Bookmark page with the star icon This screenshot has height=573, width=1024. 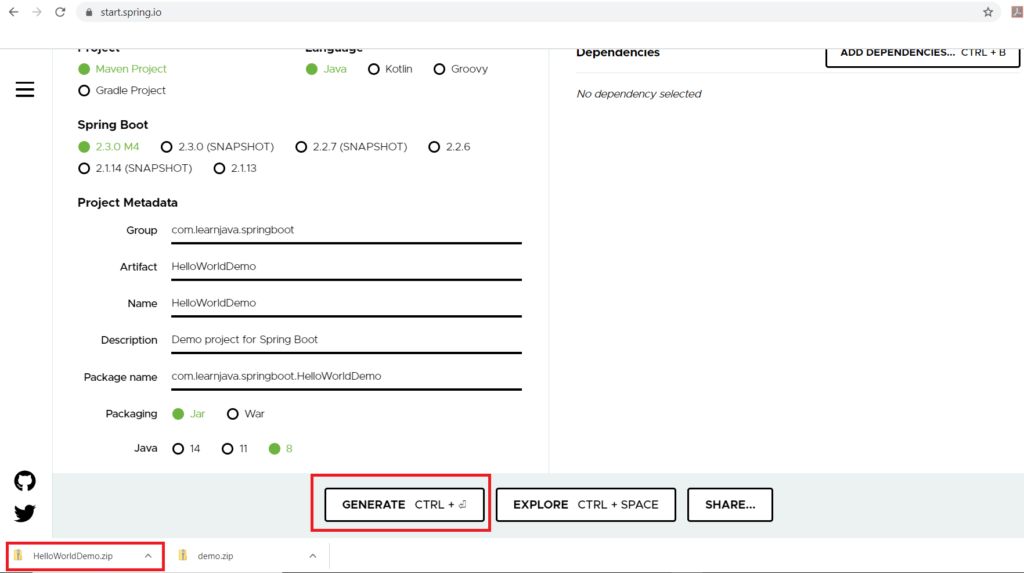988,12
